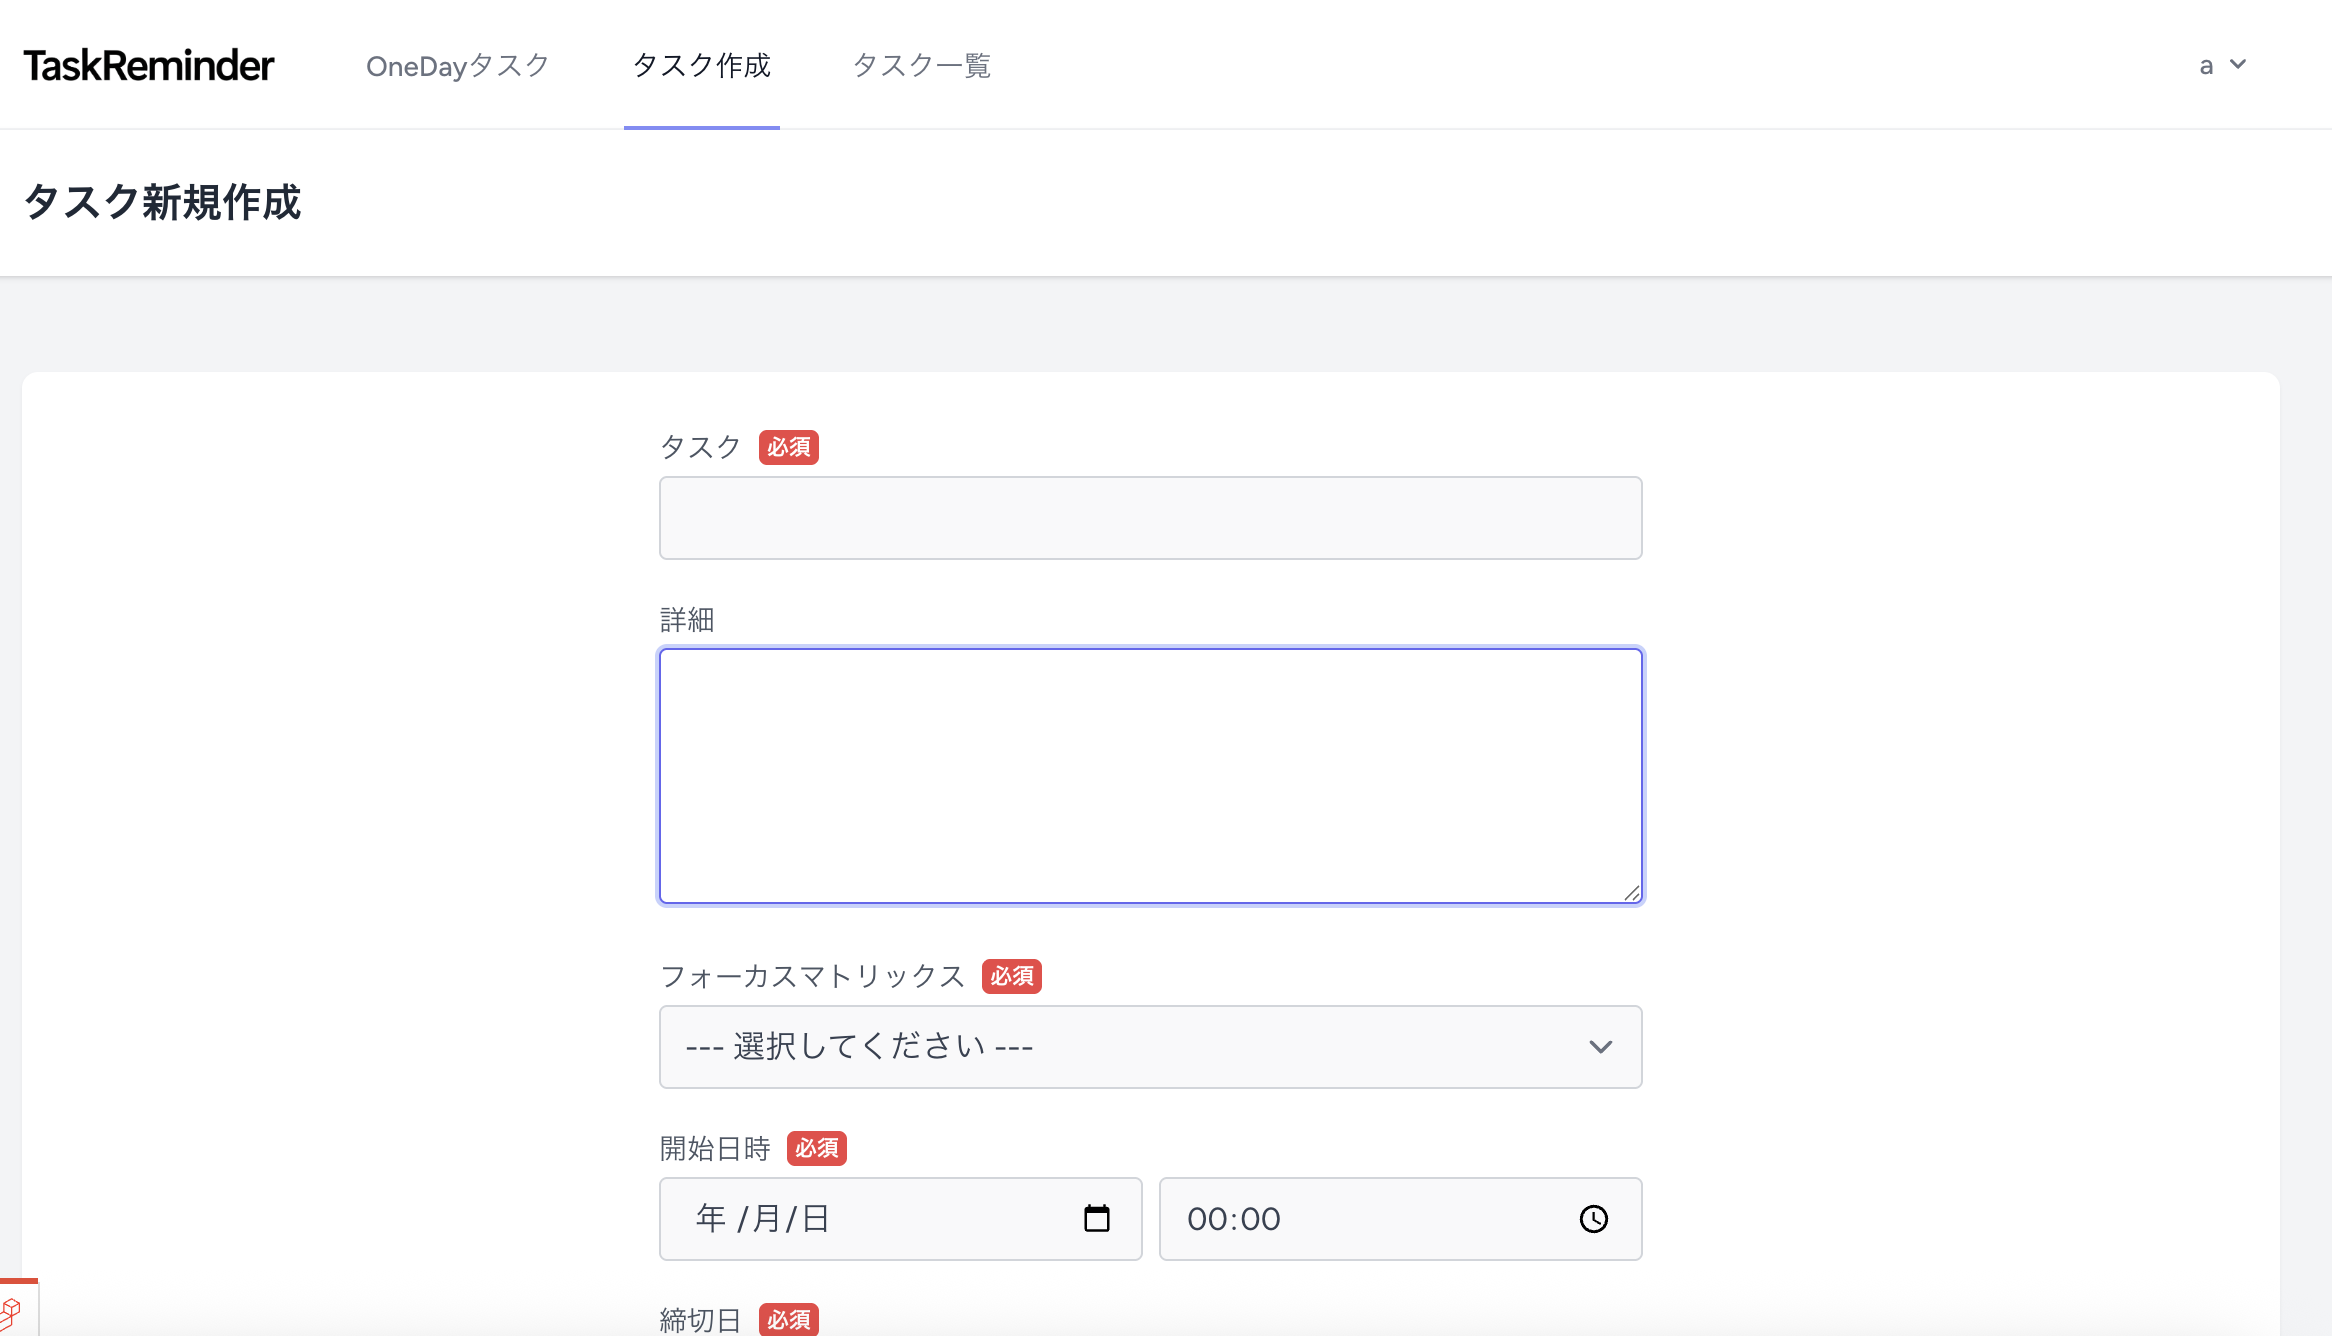This screenshot has width=2332, height=1336.
Task: Select the タスク作成 navigation tab
Action: pos(701,66)
